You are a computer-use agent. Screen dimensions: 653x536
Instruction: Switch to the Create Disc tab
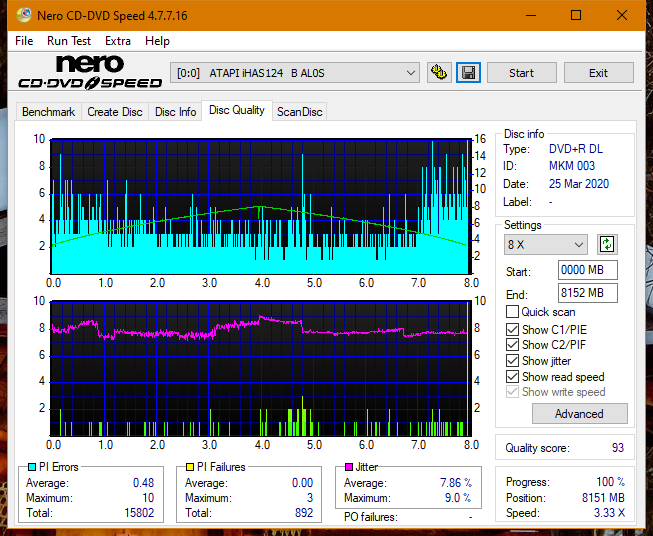point(115,112)
